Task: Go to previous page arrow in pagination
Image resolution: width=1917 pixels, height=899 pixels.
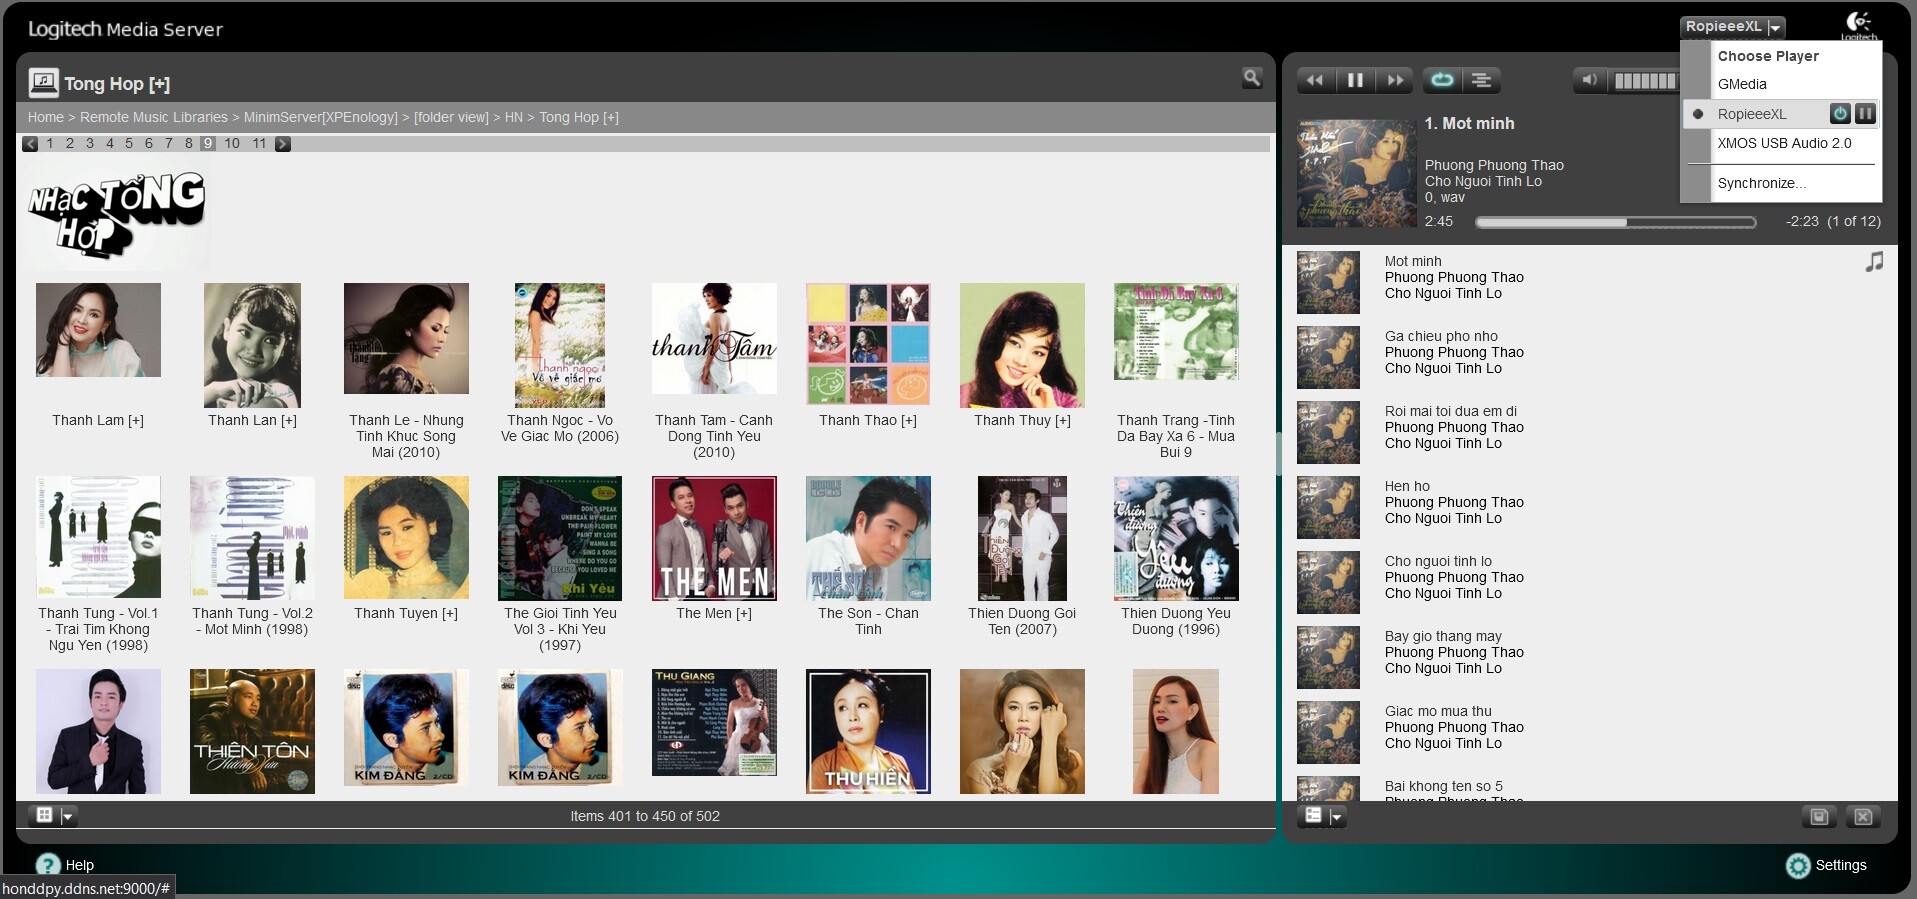Action: [x=30, y=144]
